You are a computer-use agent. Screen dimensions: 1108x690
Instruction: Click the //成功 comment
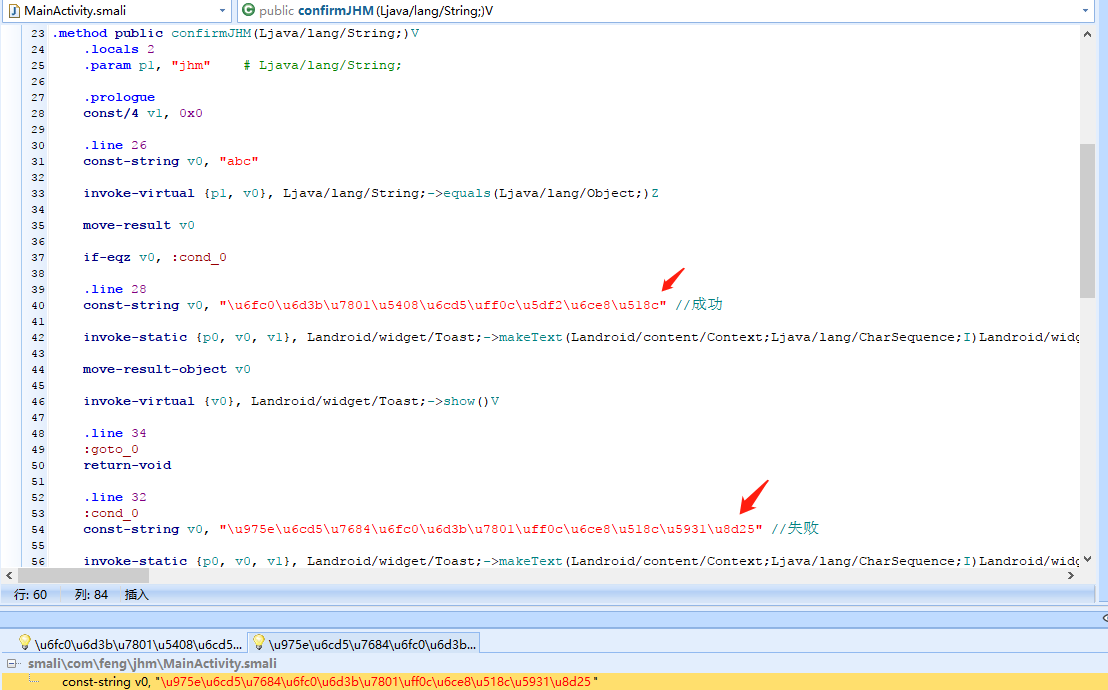tap(698, 305)
